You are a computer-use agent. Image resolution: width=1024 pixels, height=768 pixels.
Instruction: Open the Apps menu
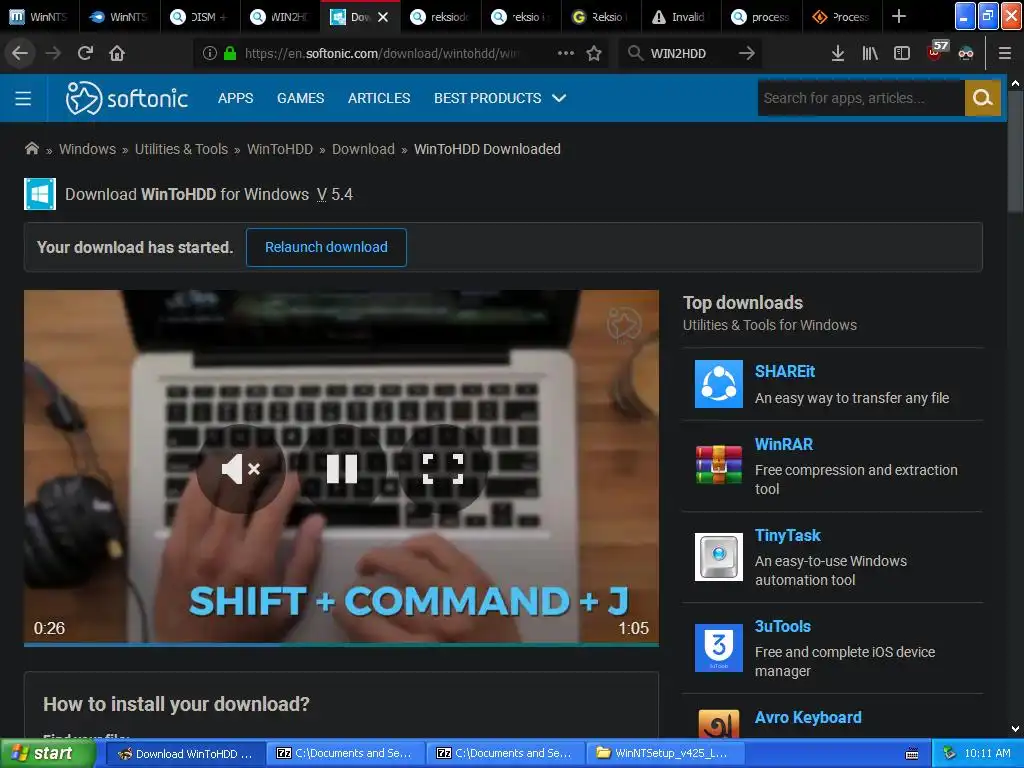tap(236, 98)
